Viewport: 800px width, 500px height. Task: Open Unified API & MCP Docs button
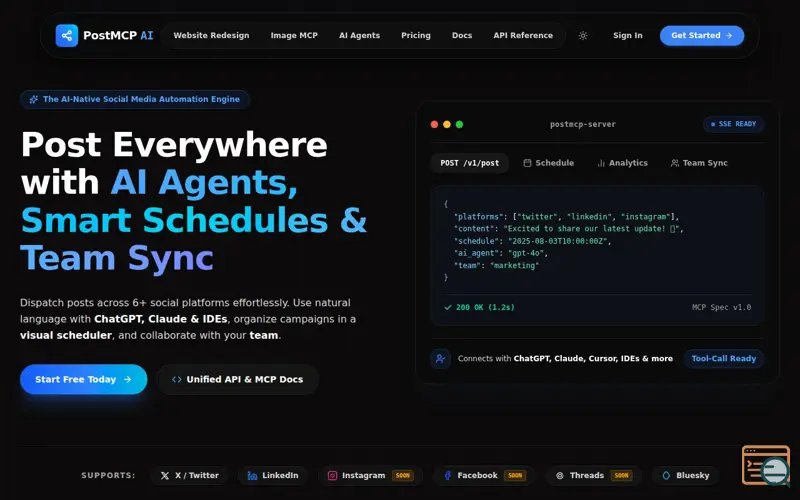(x=237, y=380)
